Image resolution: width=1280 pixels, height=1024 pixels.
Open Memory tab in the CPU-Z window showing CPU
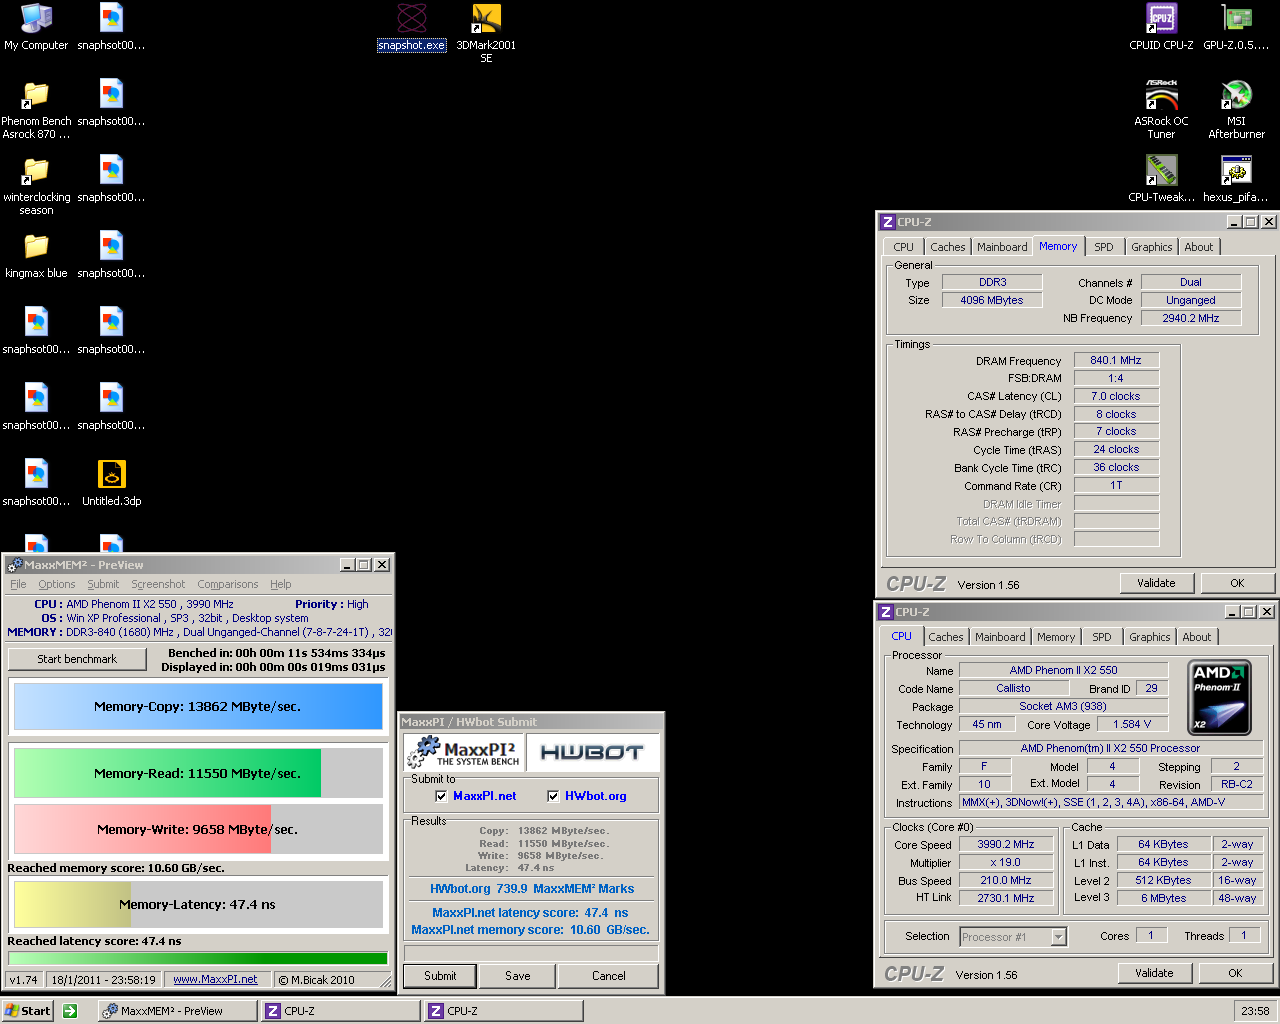[x=1056, y=637]
